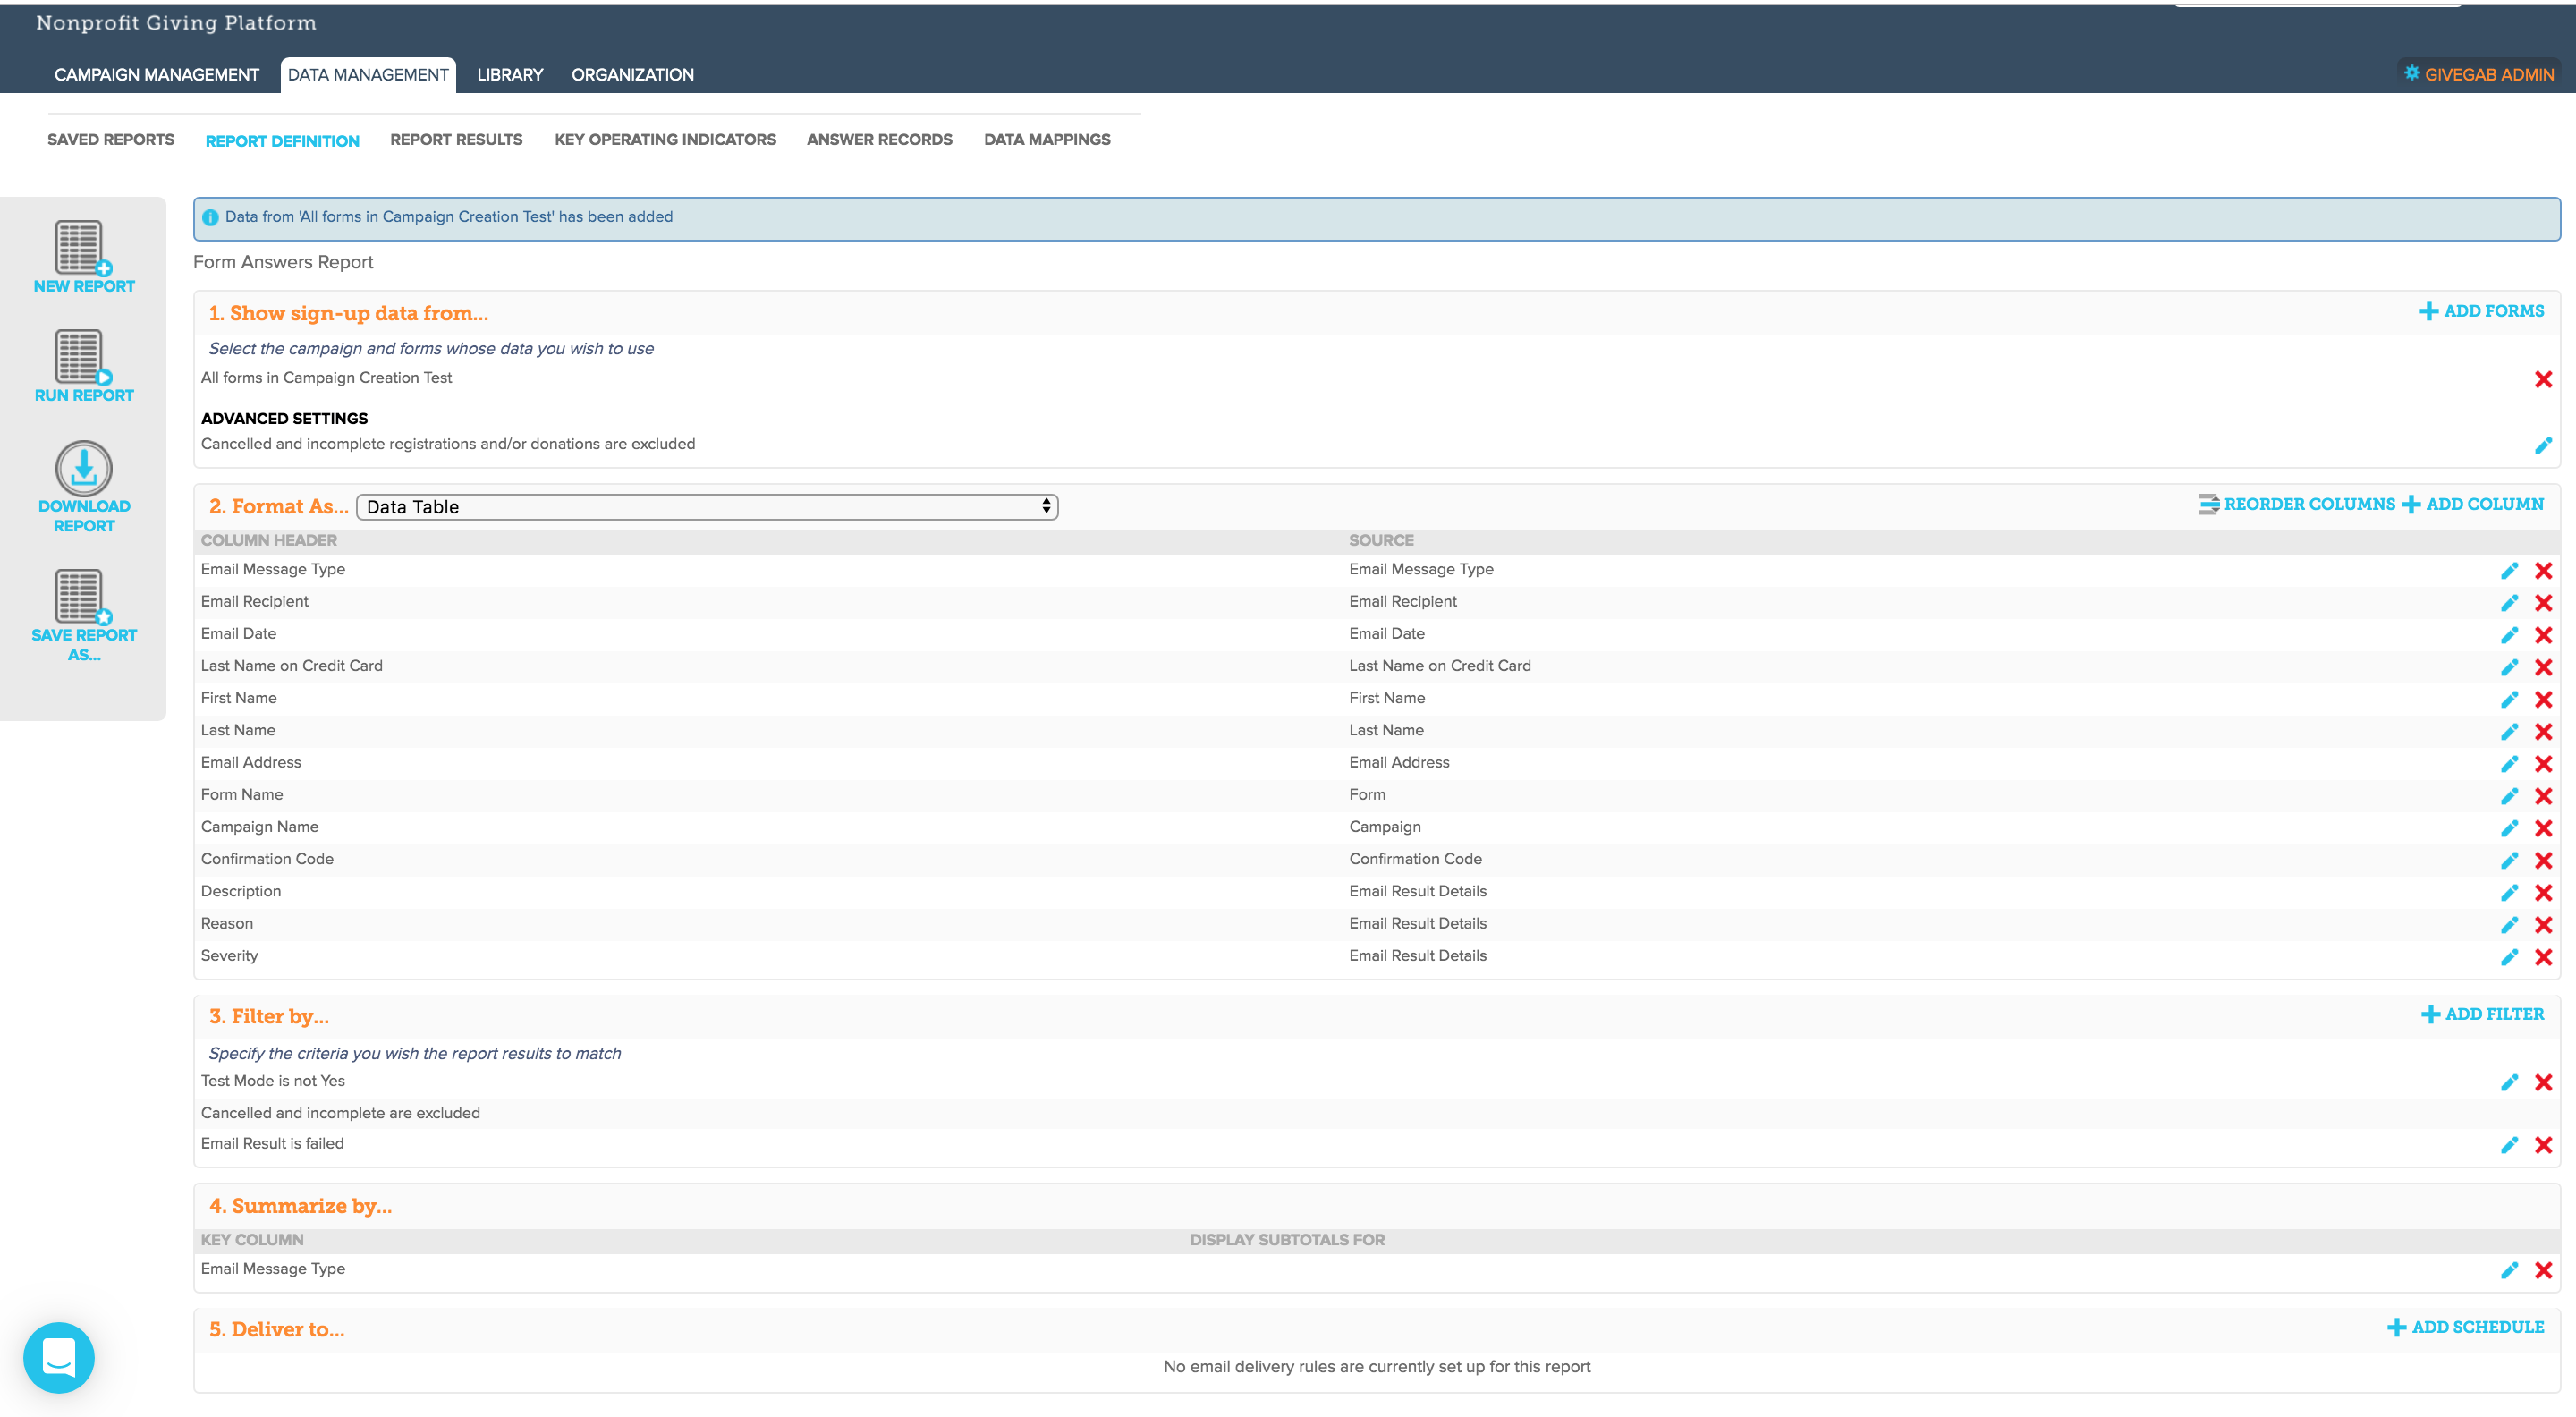Edit the Advanced Settings pencil icon

2543,445
